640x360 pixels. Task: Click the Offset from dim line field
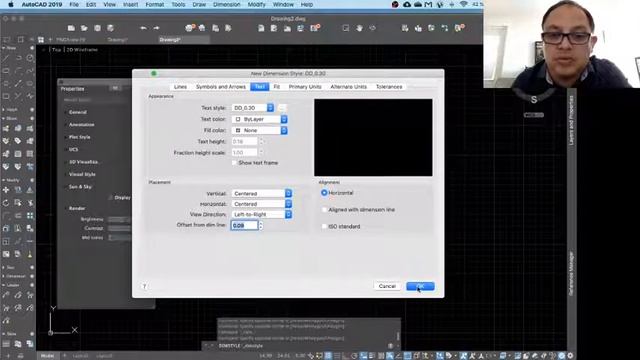pyautogui.click(x=244, y=225)
